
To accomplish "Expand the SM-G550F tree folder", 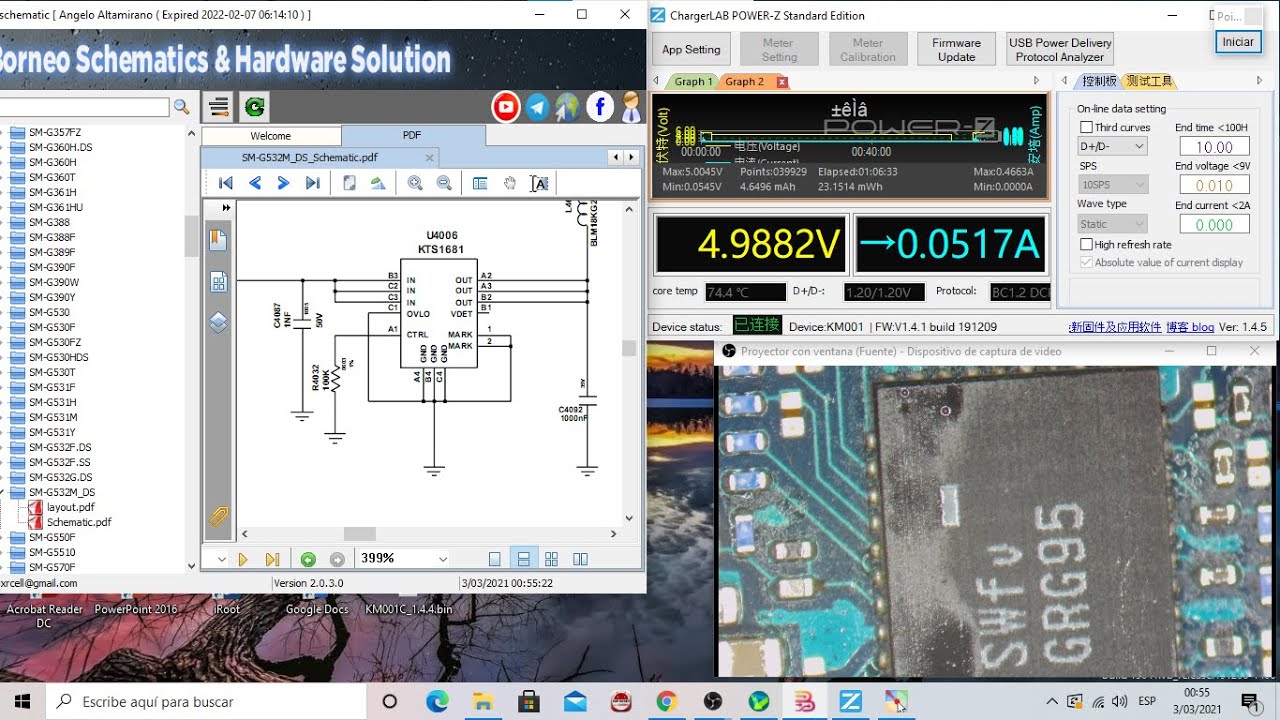I will click(2, 537).
